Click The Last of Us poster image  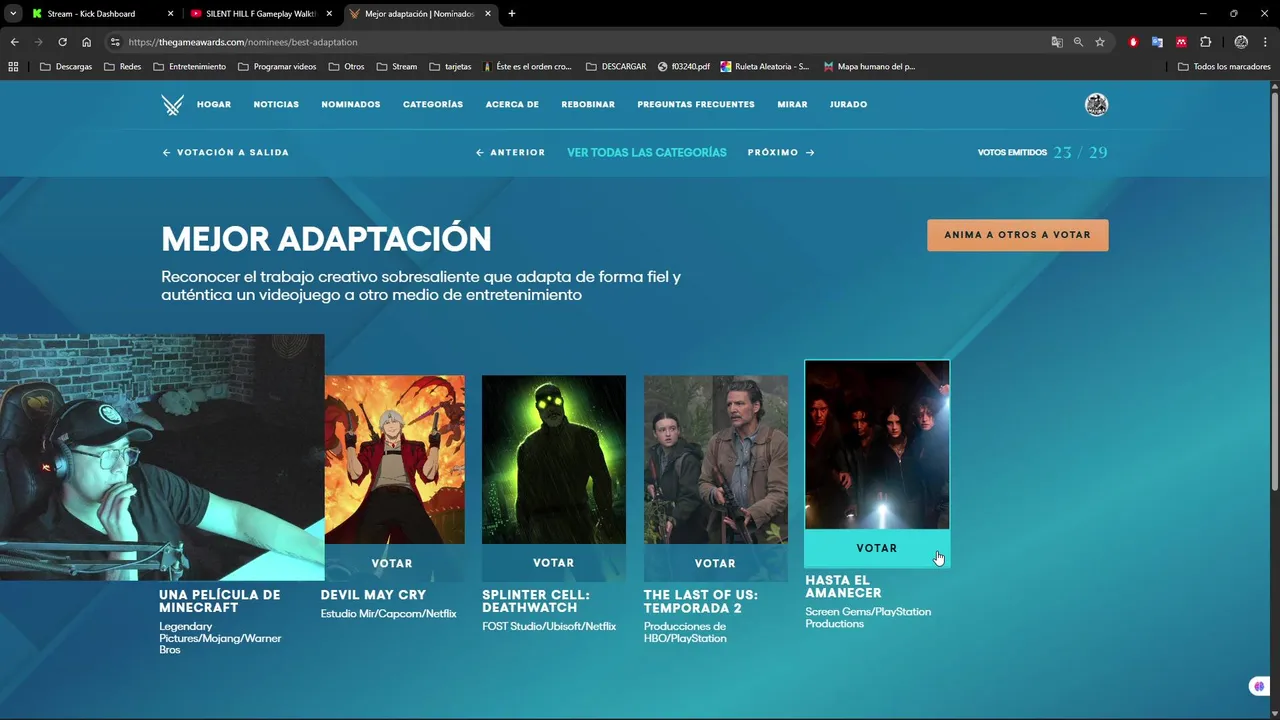point(716,460)
